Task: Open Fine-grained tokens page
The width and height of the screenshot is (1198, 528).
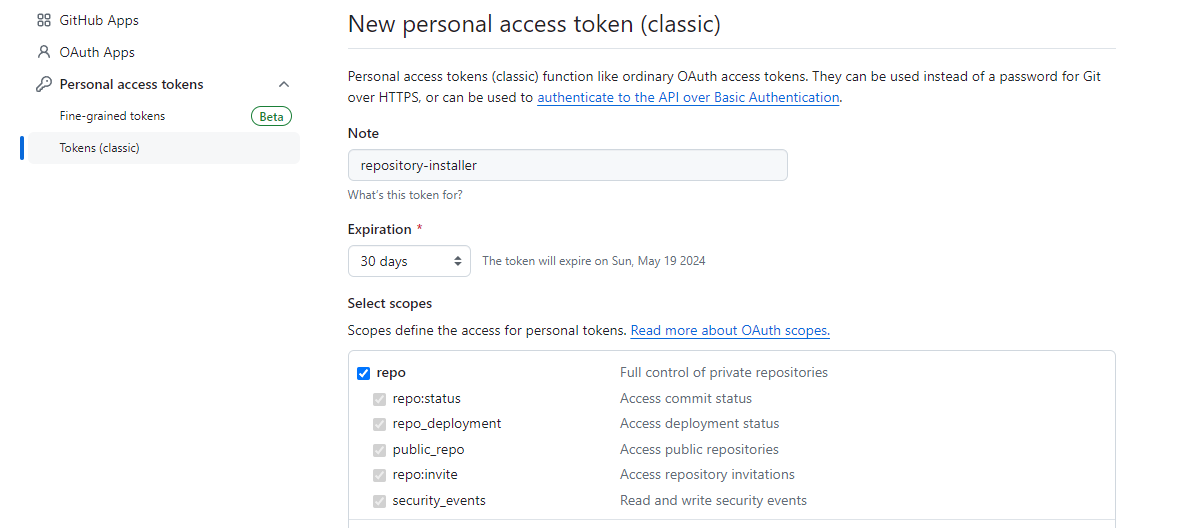Action: (112, 116)
